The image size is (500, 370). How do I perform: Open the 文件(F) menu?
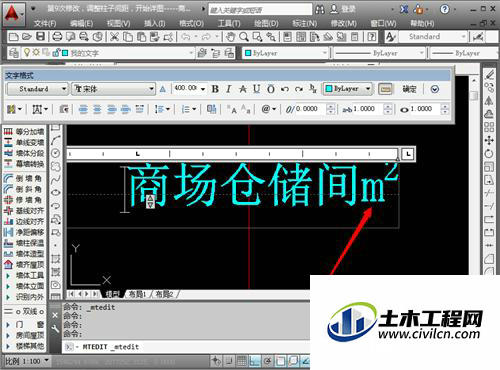[45, 23]
